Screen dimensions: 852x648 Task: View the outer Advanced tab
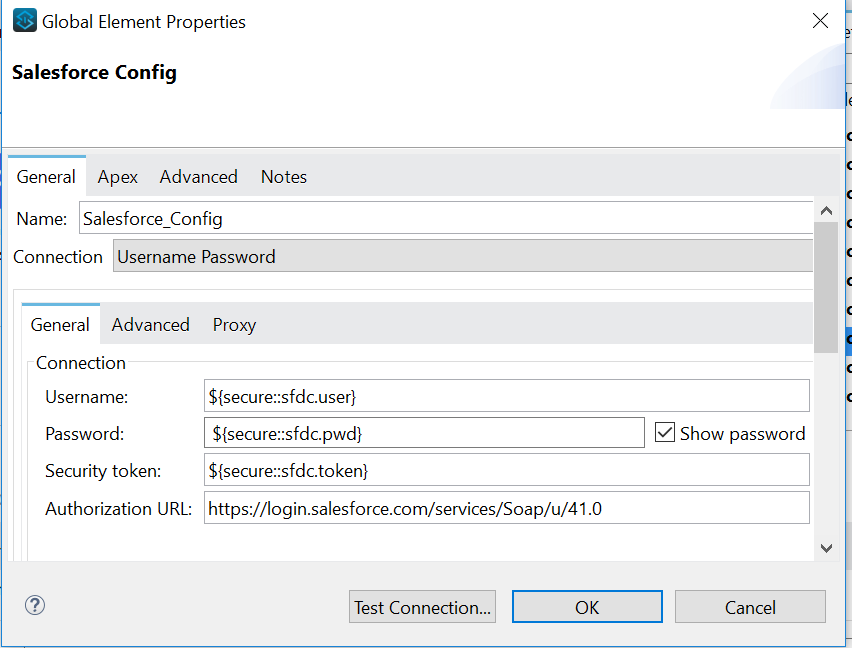click(x=198, y=176)
